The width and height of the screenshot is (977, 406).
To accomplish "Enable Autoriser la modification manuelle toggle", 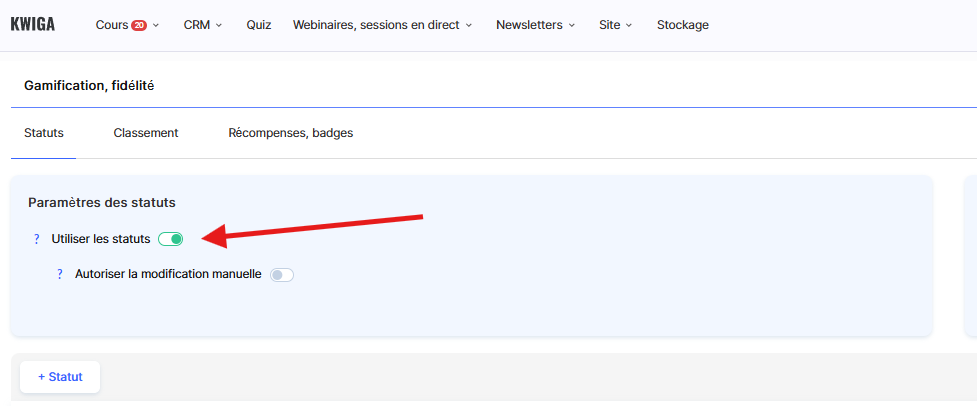I will pyautogui.click(x=282, y=274).
